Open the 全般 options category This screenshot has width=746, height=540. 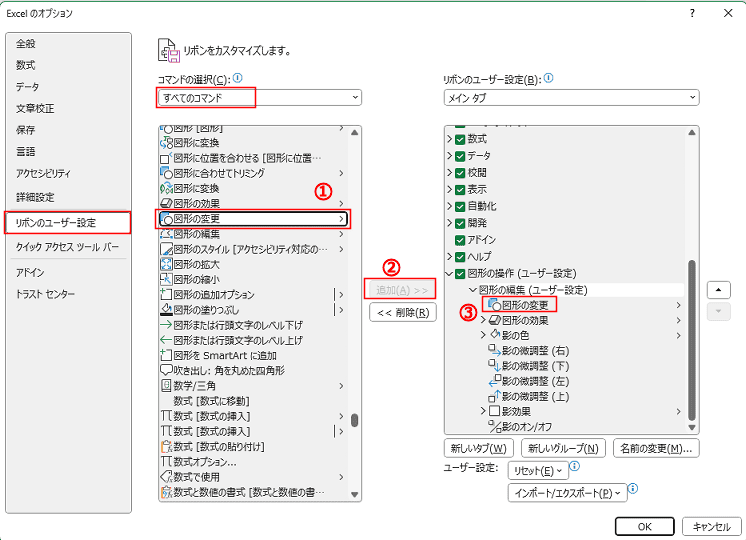[x=26, y=44]
